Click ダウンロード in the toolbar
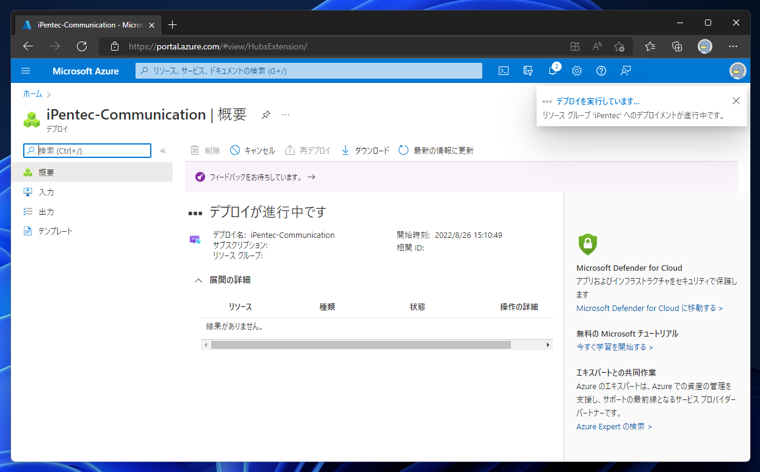760x472 pixels. 365,150
